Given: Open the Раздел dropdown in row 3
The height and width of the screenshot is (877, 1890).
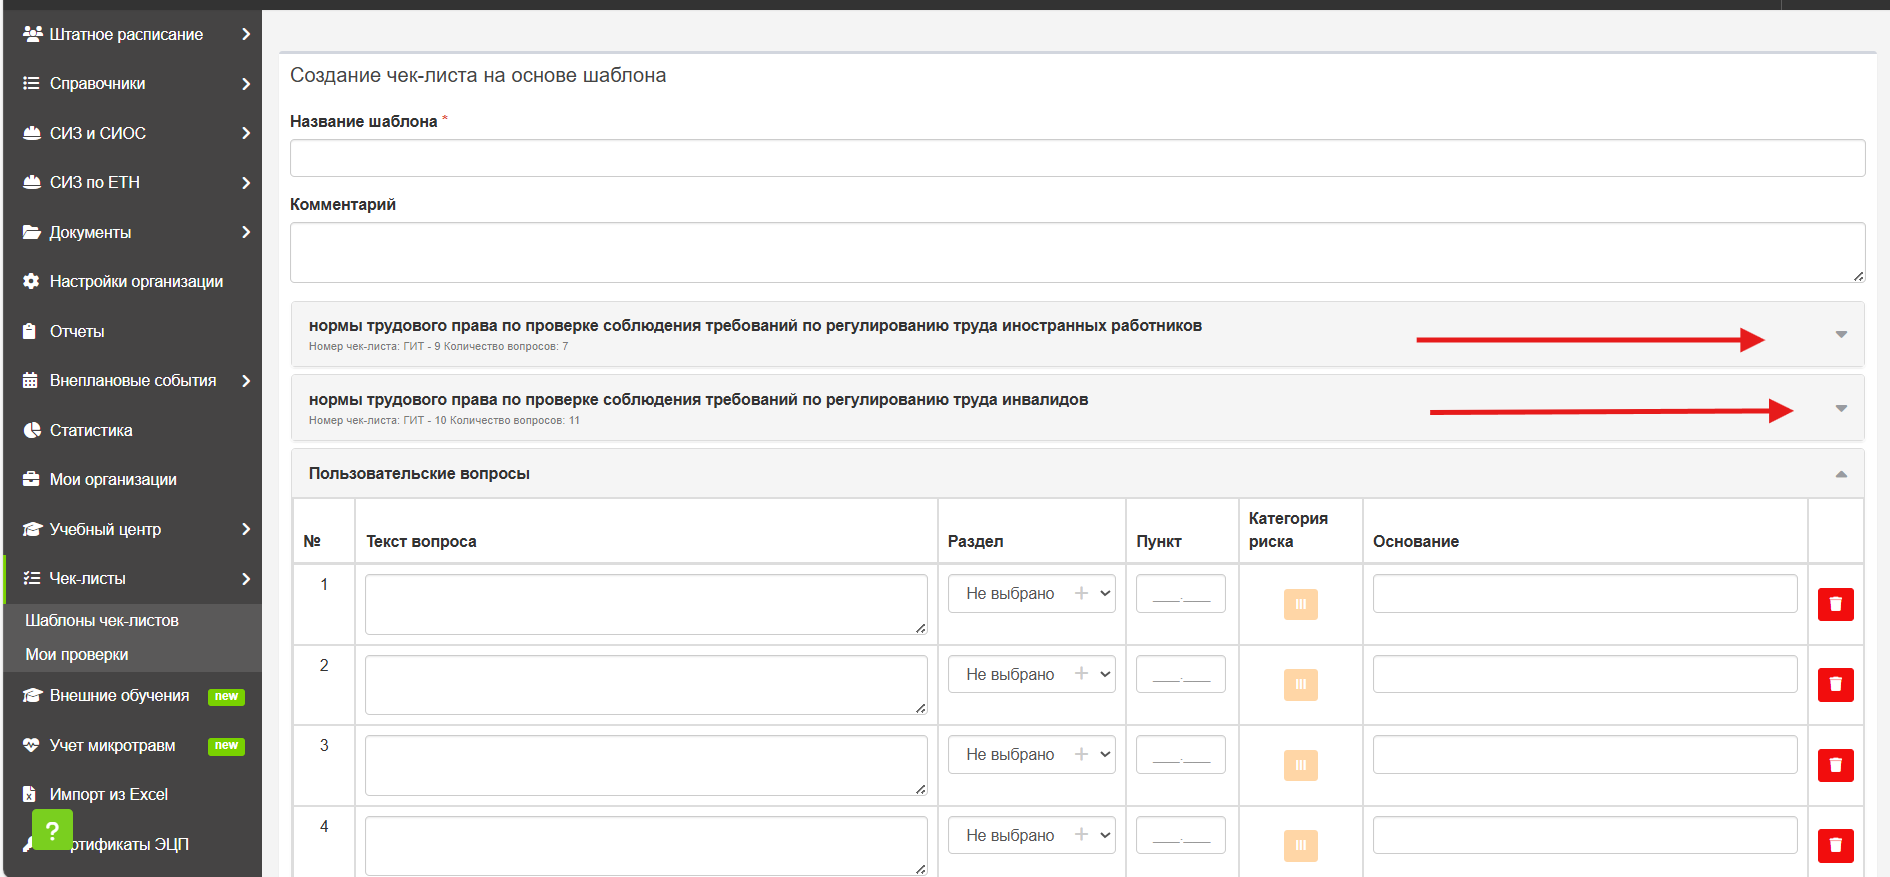Looking at the screenshot, I should (x=1031, y=754).
